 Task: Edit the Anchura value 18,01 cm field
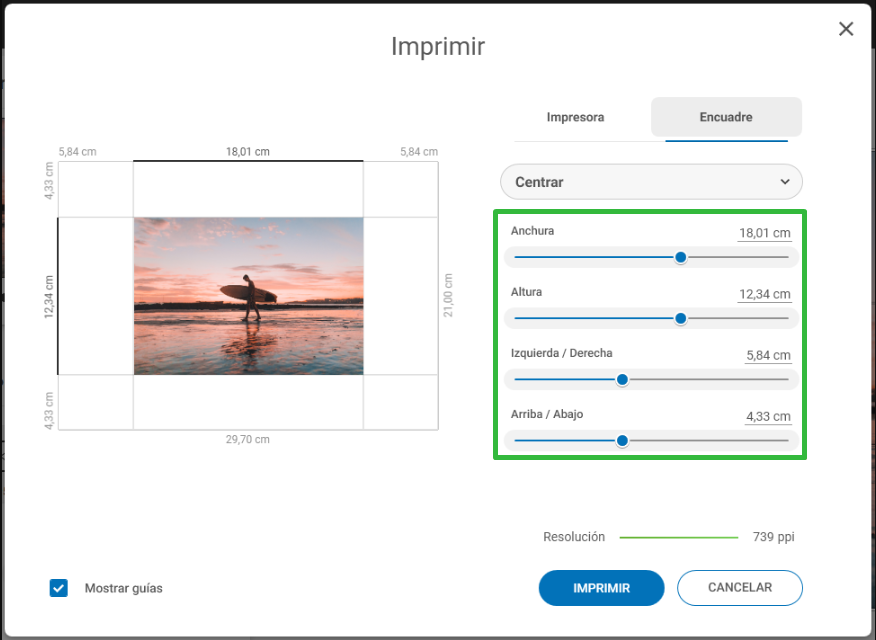coord(764,233)
